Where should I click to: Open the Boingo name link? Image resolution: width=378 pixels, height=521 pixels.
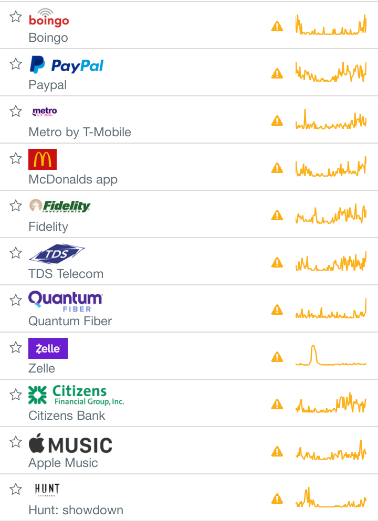(48, 38)
